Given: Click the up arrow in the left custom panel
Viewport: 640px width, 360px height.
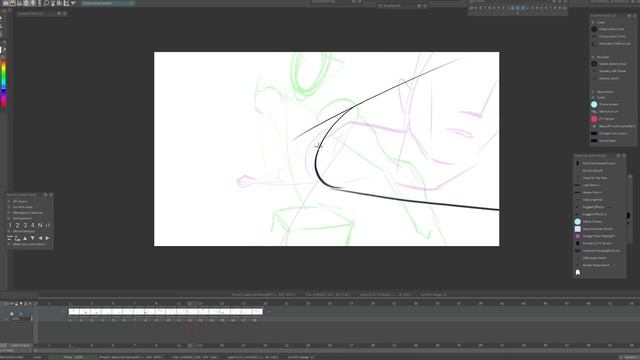Looking at the screenshot, I should [25, 238].
